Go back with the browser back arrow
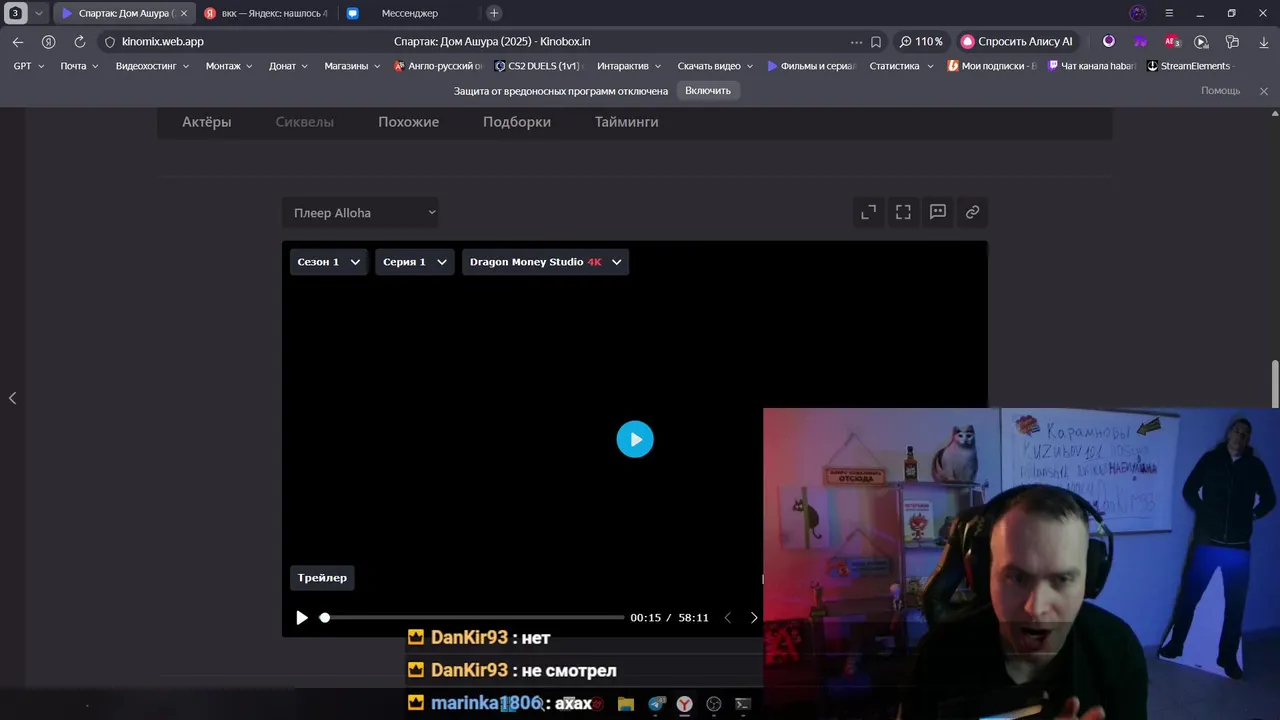Viewport: 1280px width, 720px height. coord(18,42)
